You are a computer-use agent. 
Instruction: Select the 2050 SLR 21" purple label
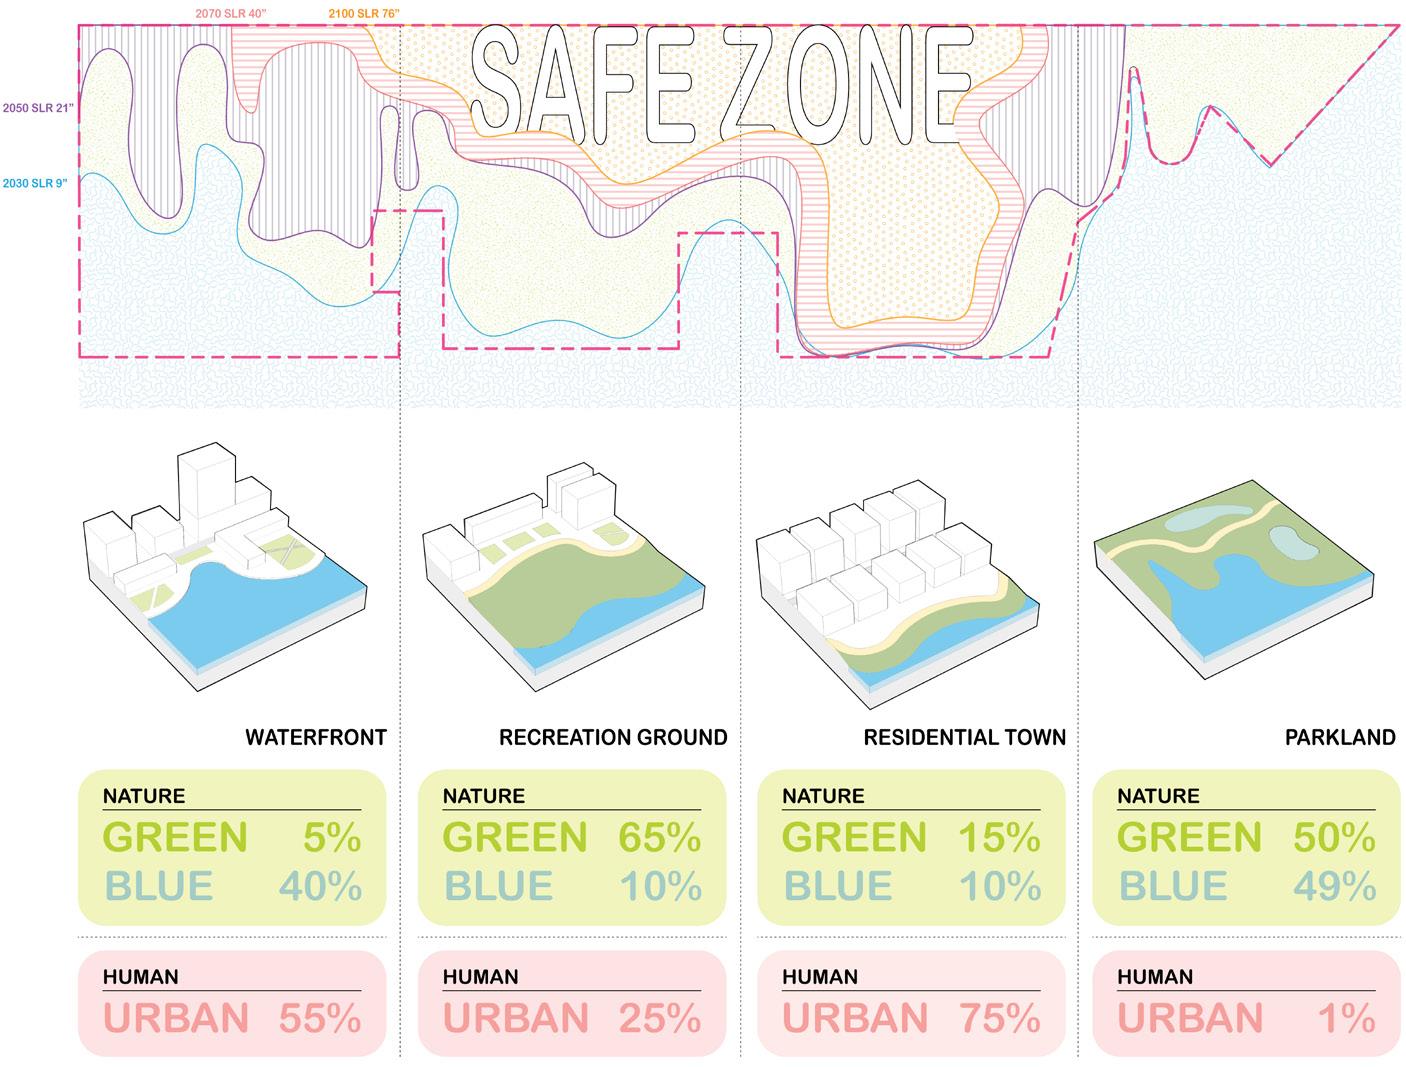coord(38,107)
